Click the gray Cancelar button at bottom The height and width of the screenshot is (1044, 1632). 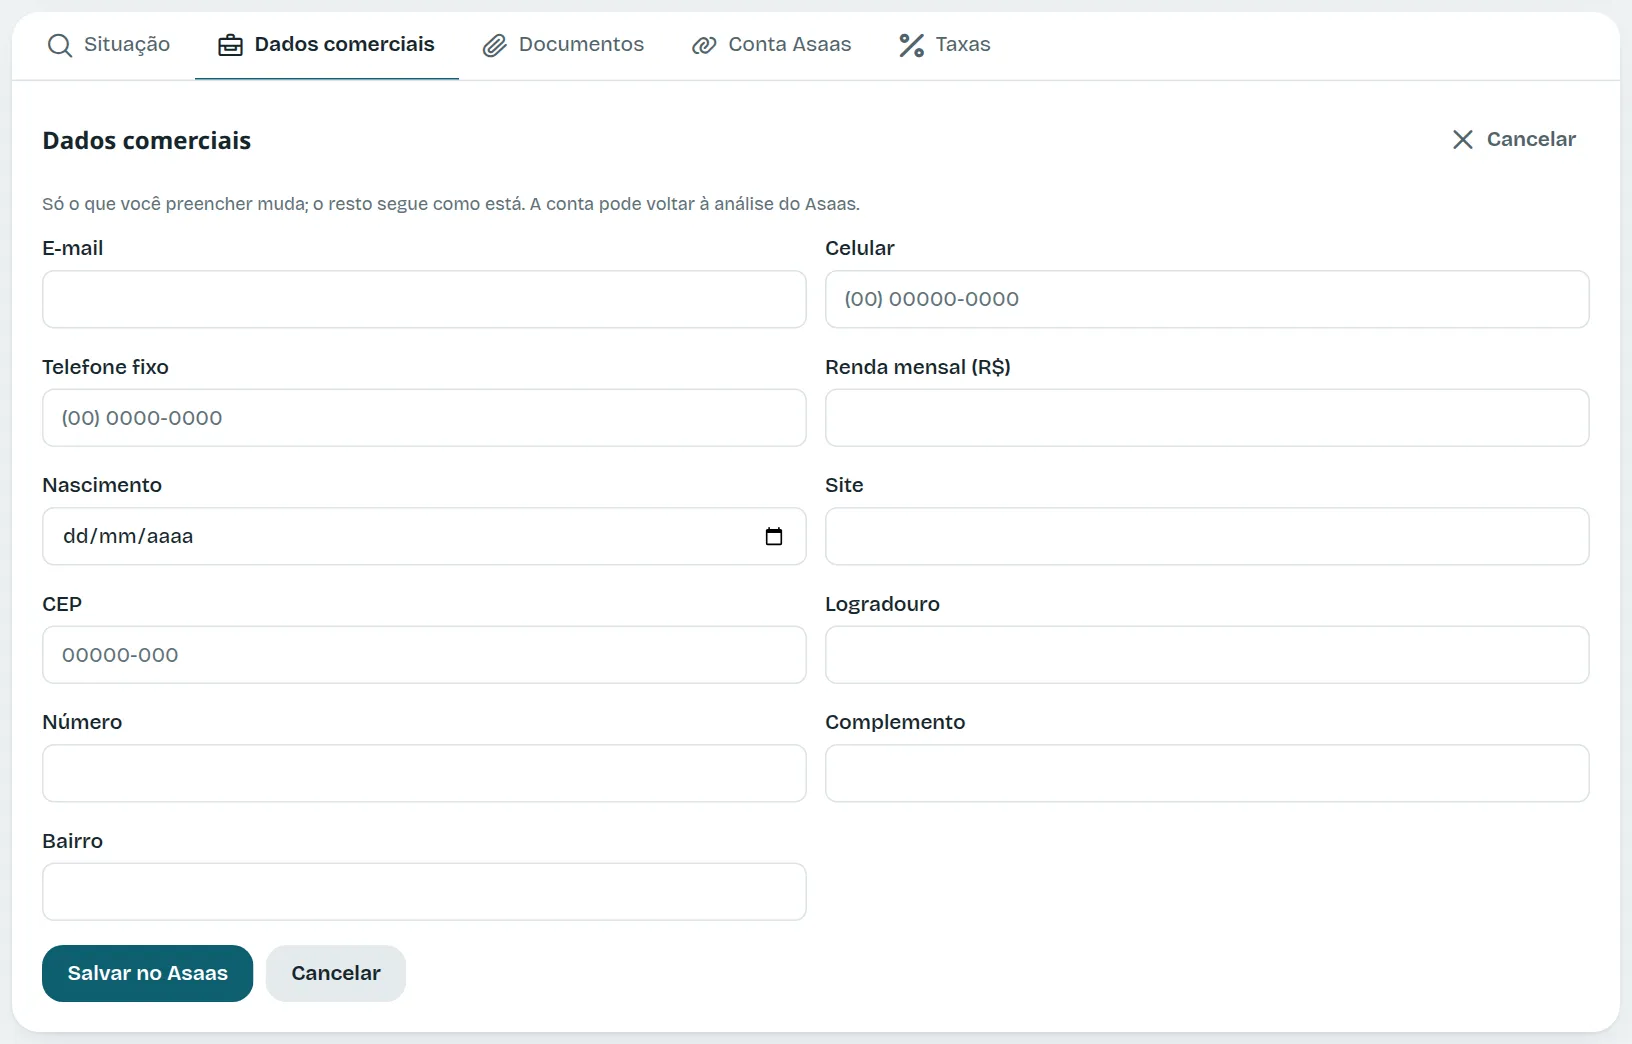(336, 973)
